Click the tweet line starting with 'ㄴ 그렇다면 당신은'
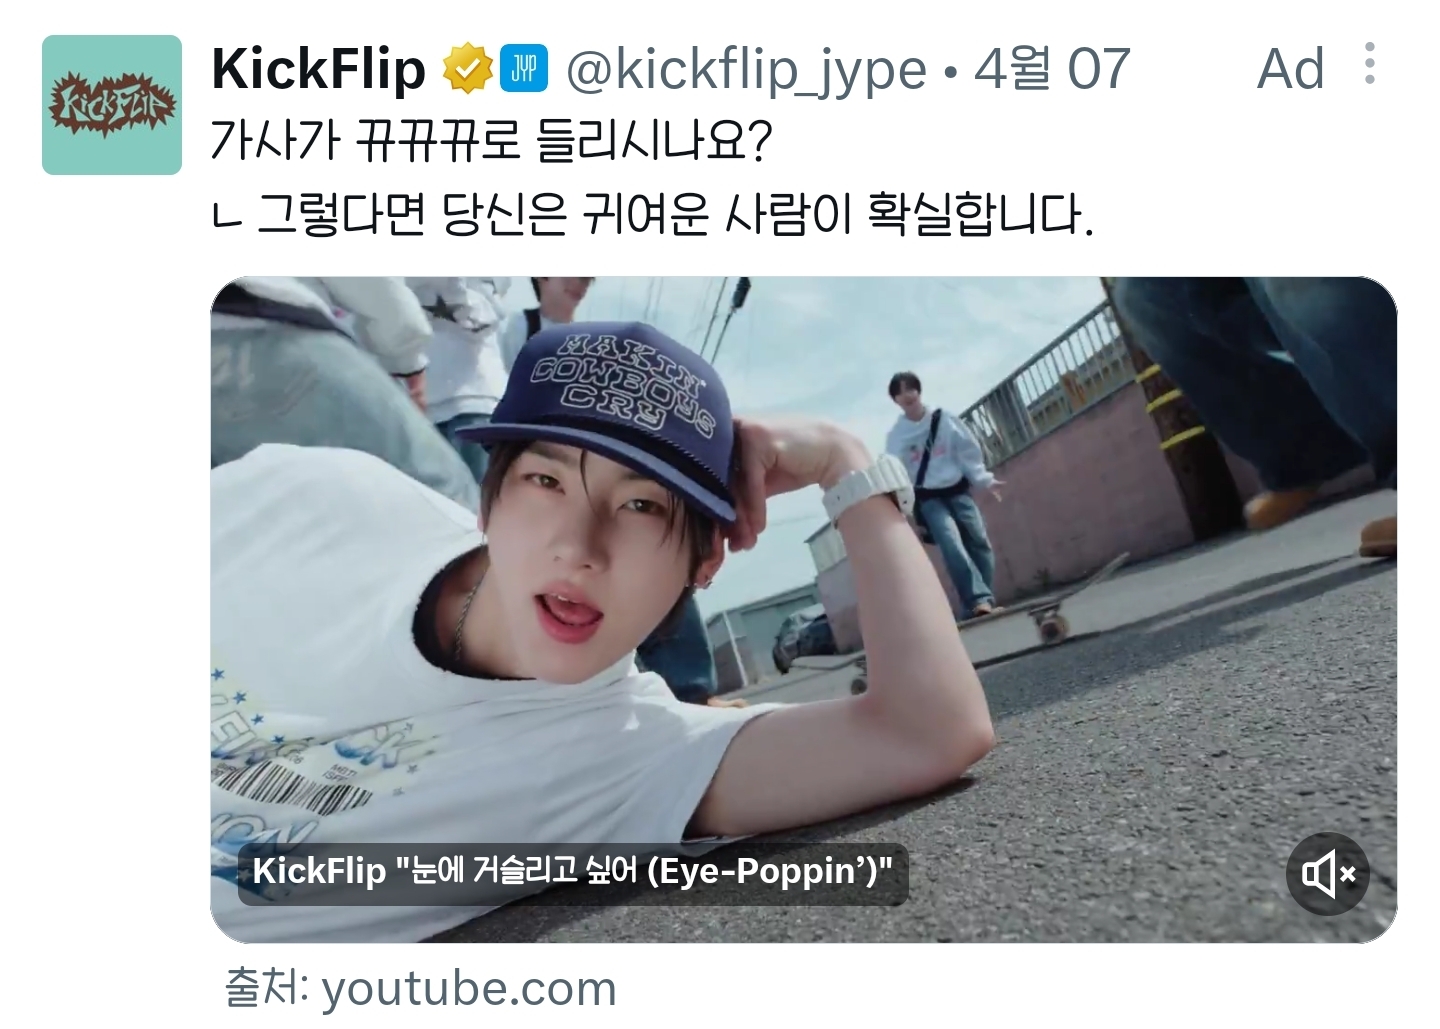This screenshot has width=1440, height=1029. (653, 213)
